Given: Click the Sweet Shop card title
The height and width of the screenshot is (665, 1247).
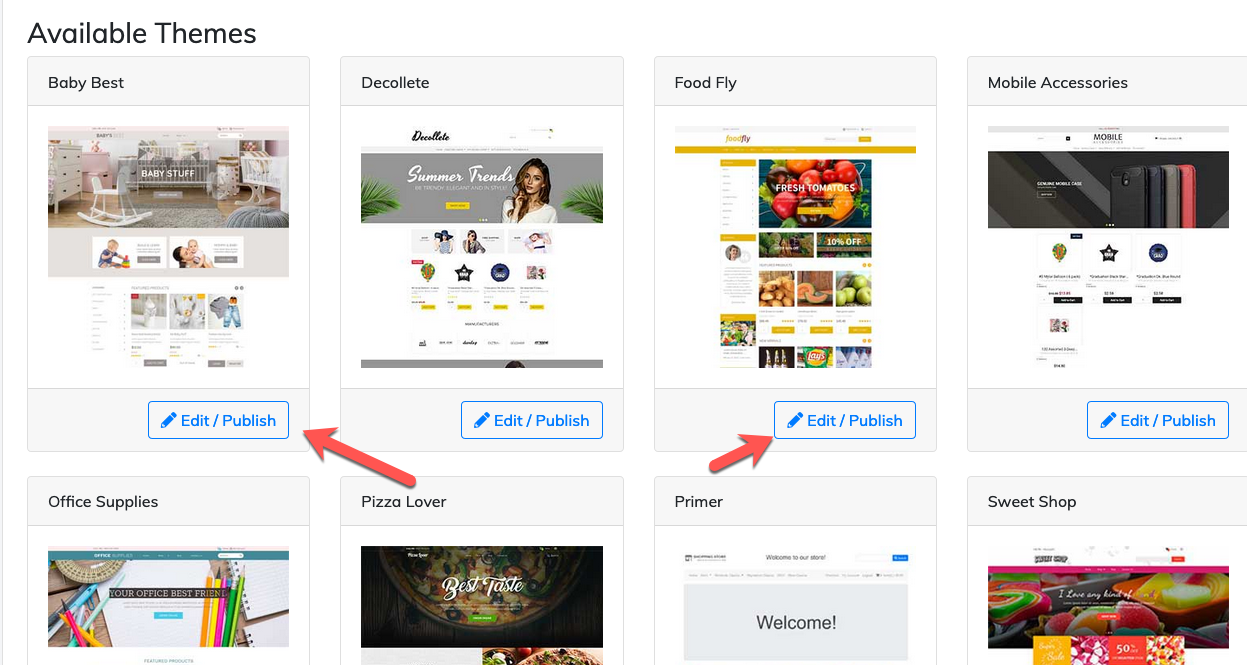Looking at the screenshot, I should (x=1032, y=501).
